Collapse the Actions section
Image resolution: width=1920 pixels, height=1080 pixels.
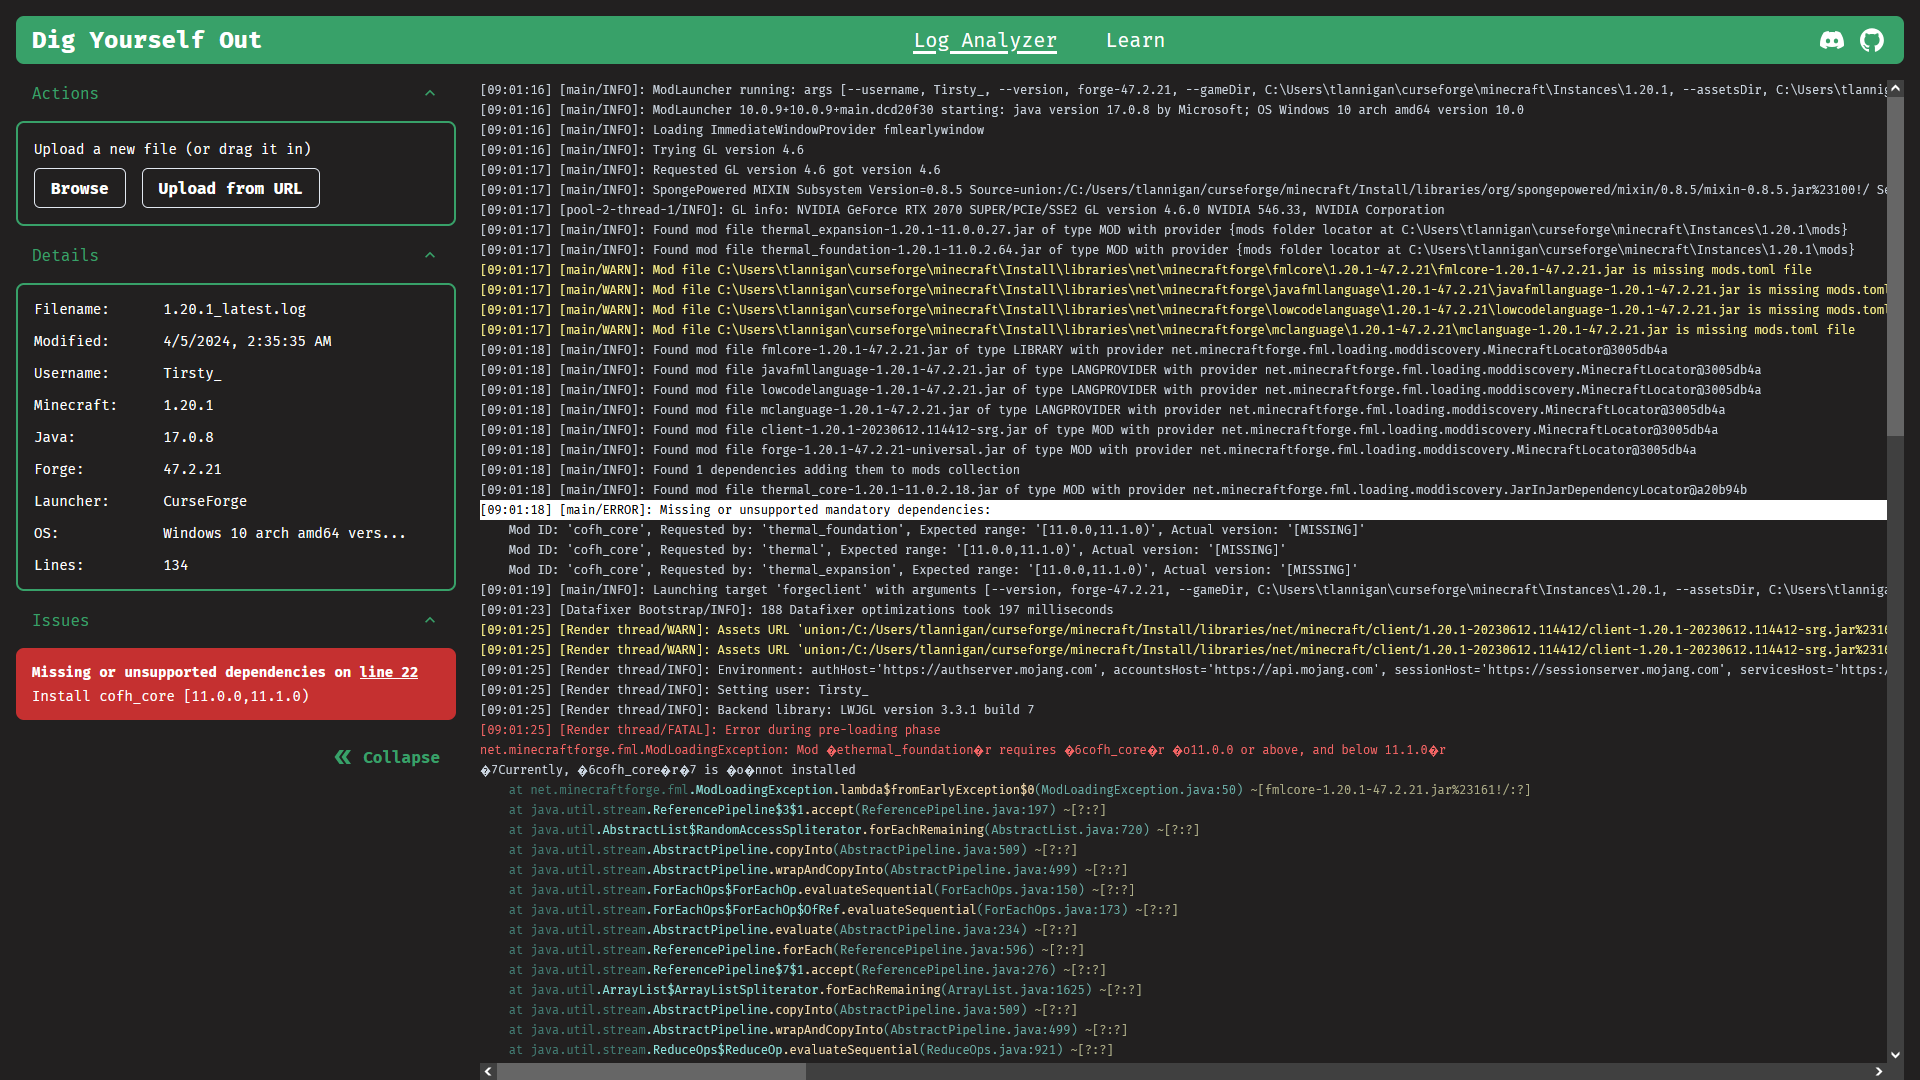tap(430, 93)
